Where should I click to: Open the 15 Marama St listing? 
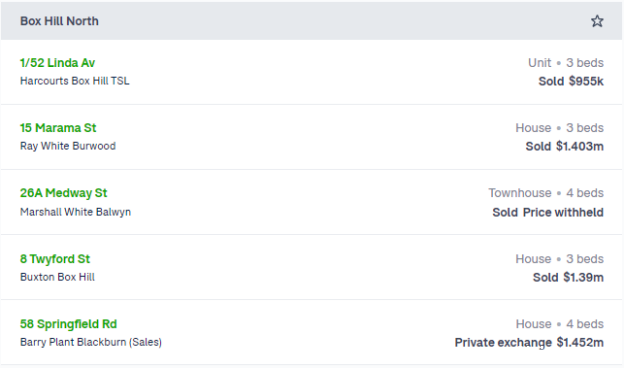[58, 128]
